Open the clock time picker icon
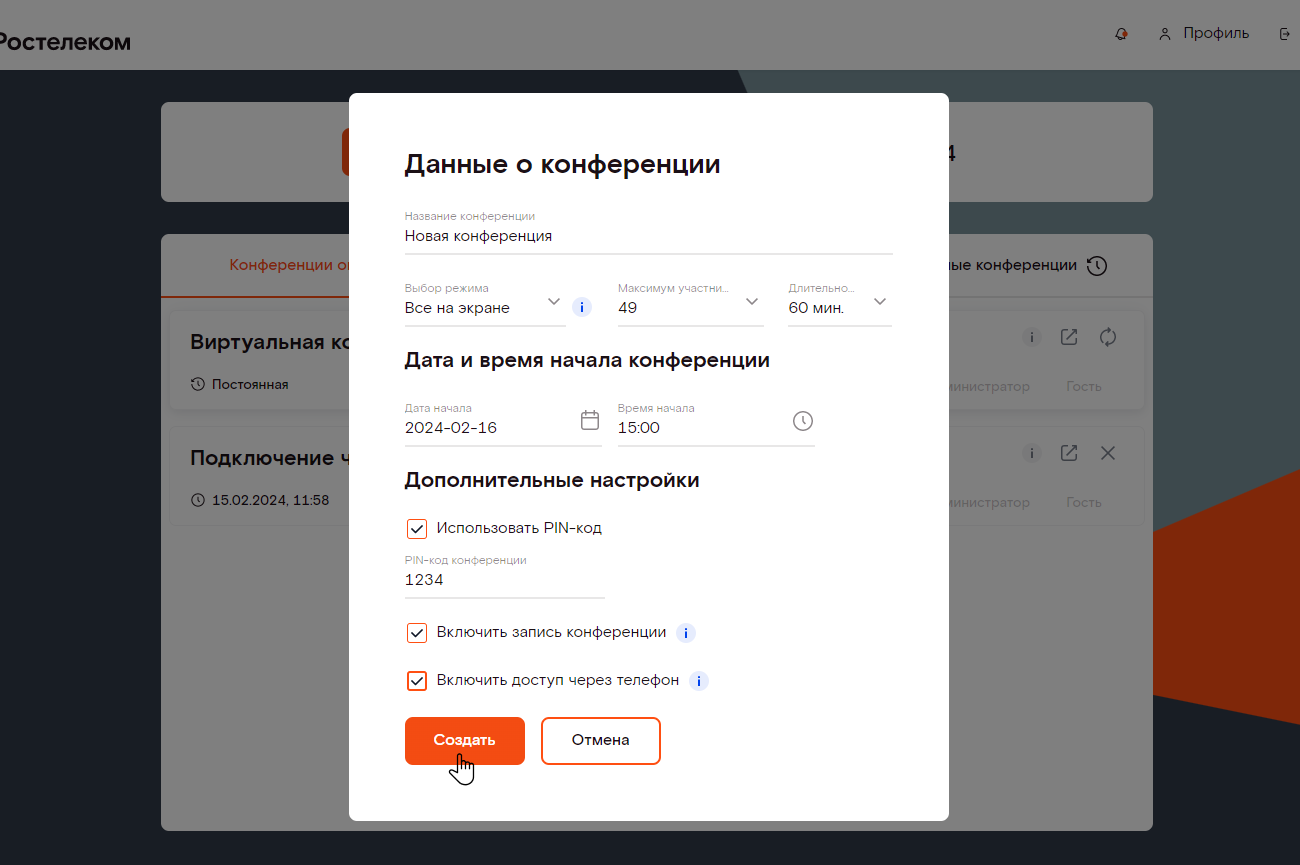 803,421
